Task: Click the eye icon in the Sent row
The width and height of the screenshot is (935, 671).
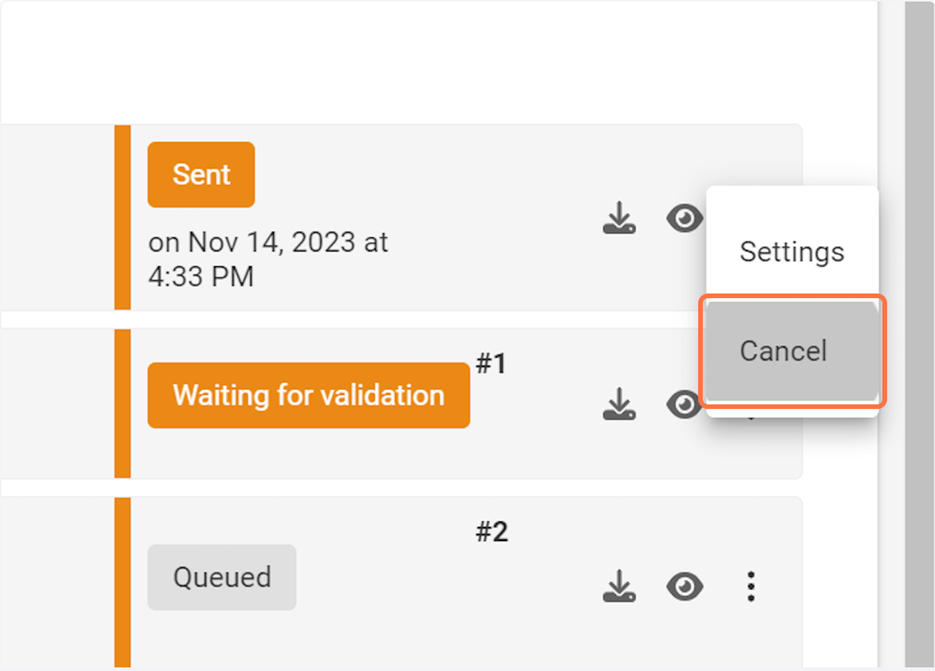Action: (x=685, y=218)
